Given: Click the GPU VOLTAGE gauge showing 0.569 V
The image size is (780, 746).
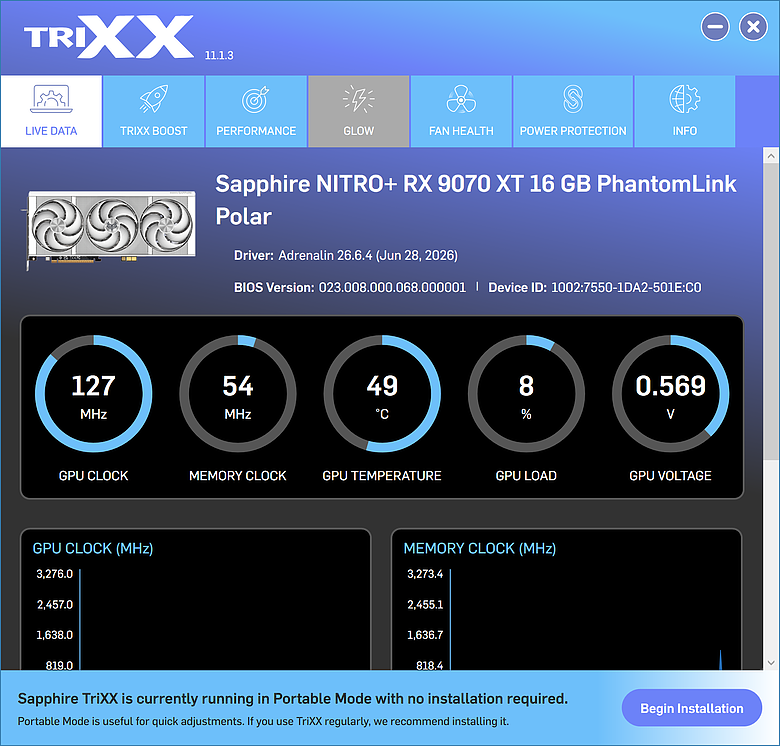Looking at the screenshot, I should (x=671, y=393).
